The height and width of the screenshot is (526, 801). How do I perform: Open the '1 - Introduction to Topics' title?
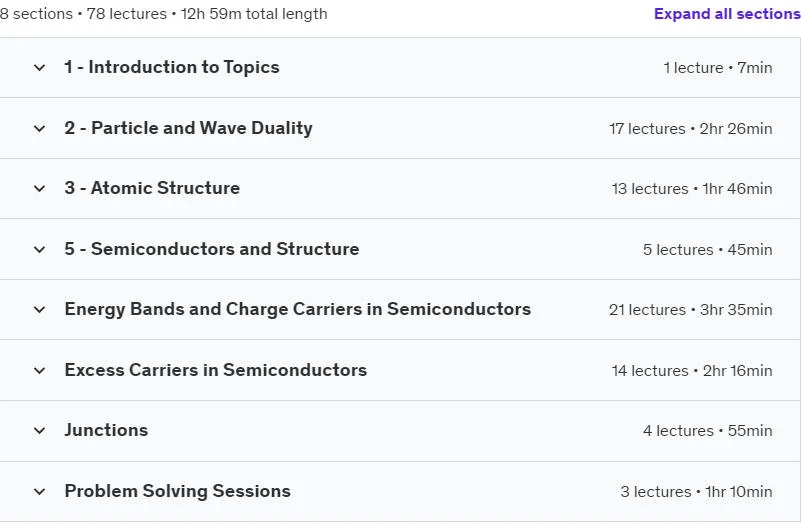172,67
